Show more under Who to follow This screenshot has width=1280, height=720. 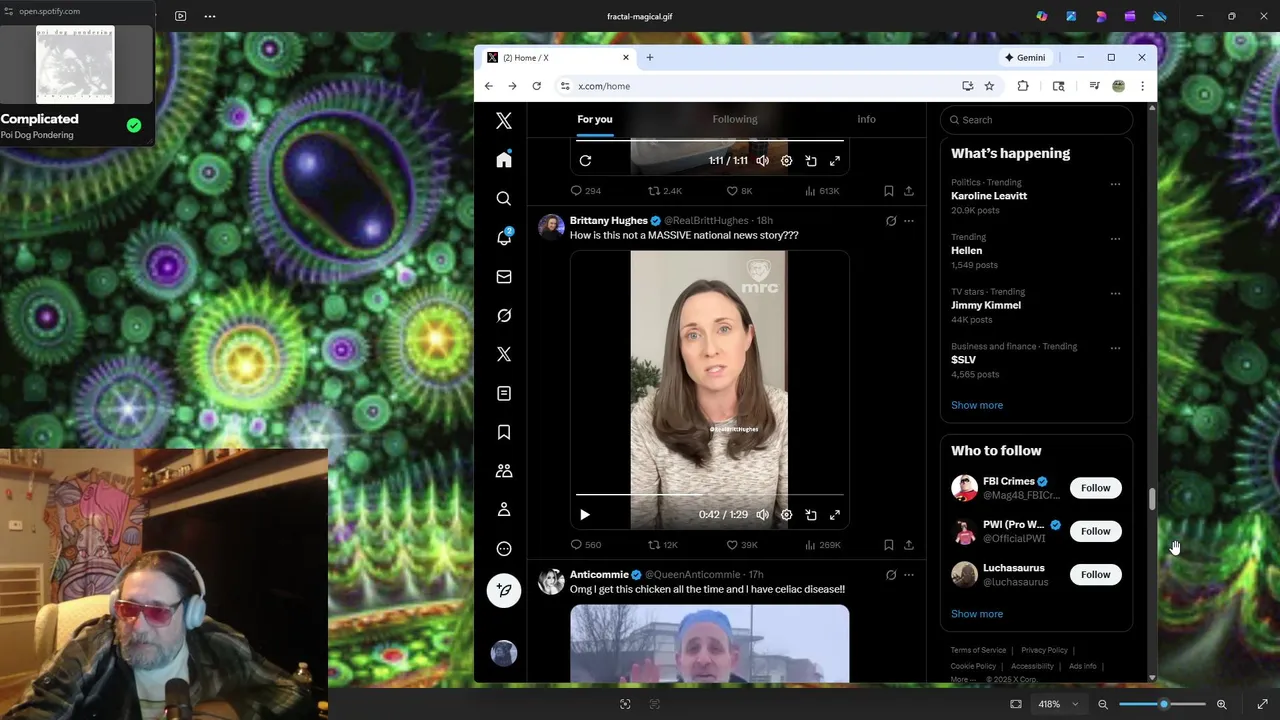coord(977,614)
